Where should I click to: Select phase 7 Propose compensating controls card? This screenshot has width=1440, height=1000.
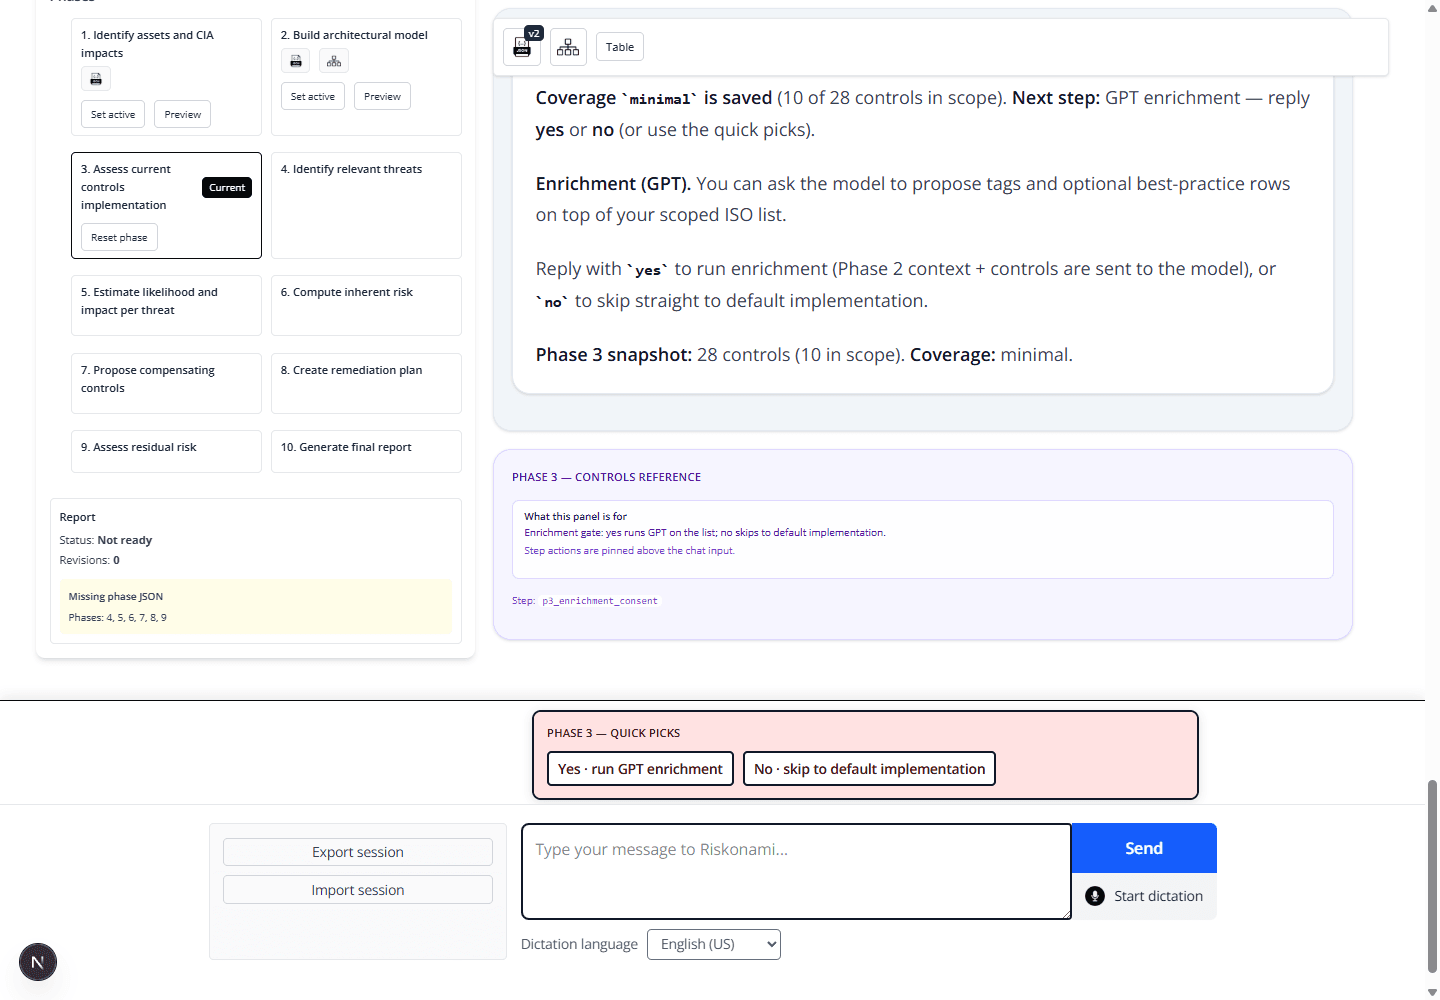pyautogui.click(x=166, y=383)
